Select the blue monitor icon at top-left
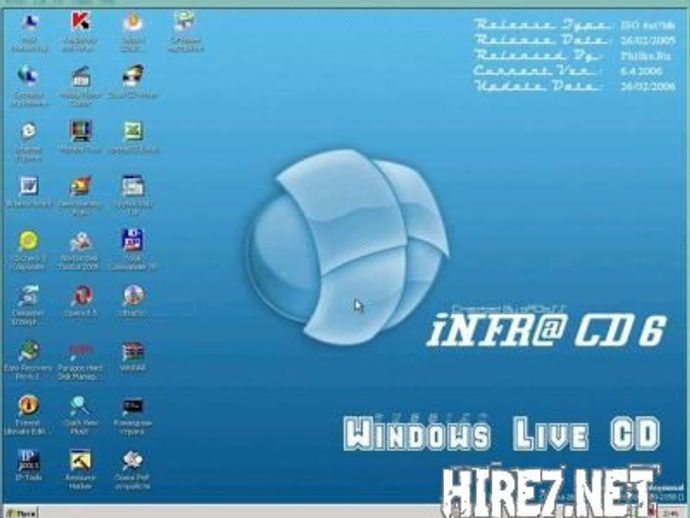Viewport: 690px width, 518px height. coord(29,22)
